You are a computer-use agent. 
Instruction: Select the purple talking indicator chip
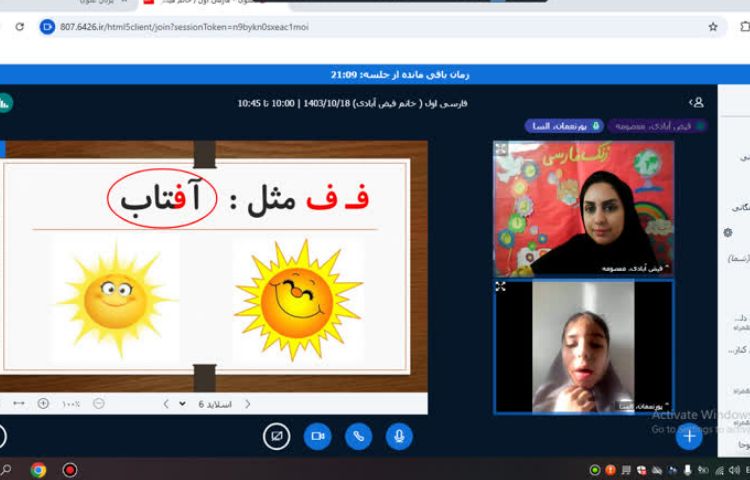pyautogui.click(x=657, y=126)
